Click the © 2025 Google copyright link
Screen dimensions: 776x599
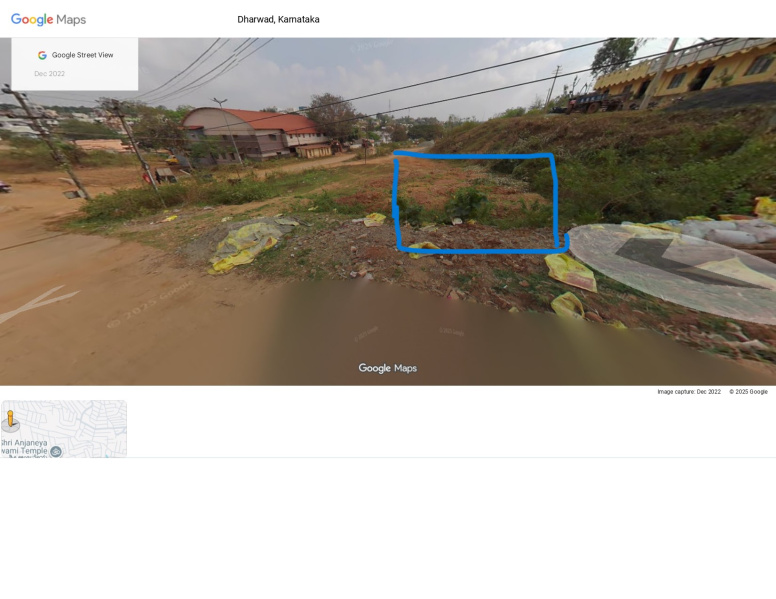748,392
